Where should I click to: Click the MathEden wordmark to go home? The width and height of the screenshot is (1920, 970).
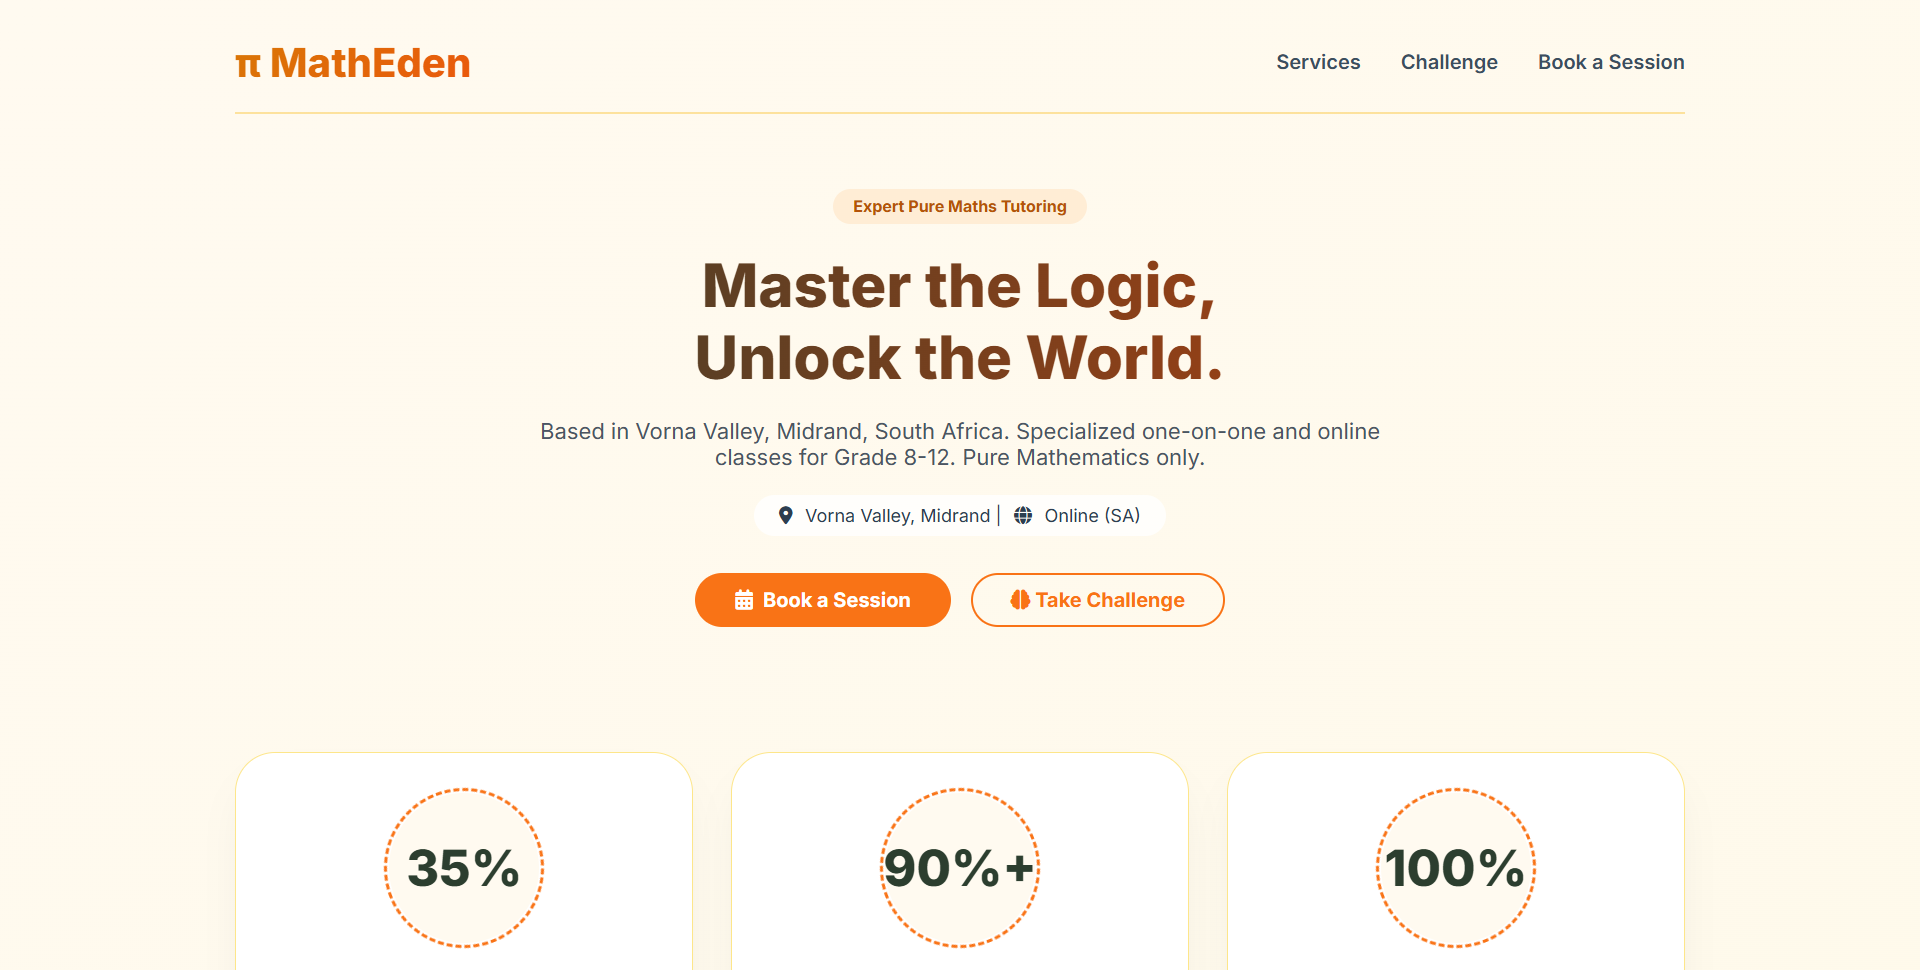371,63
